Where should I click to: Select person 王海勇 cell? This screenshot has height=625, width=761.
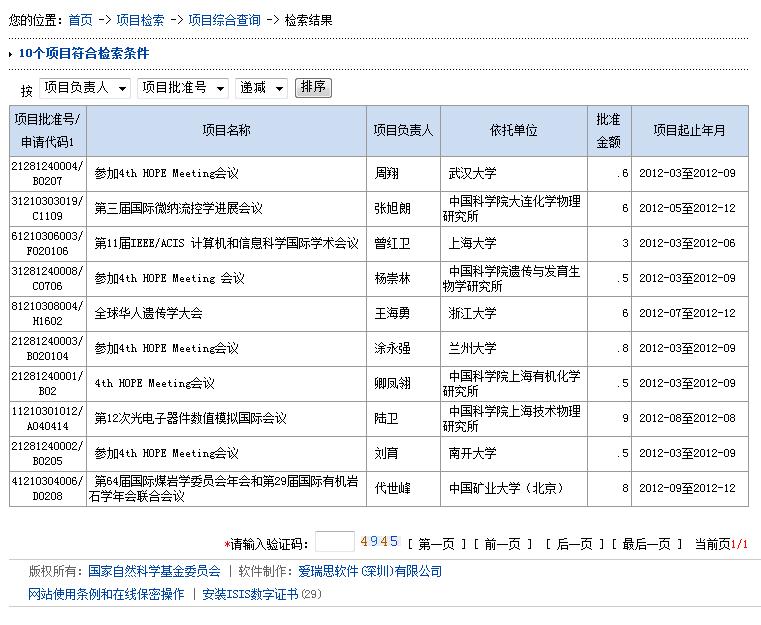pos(403,313)
